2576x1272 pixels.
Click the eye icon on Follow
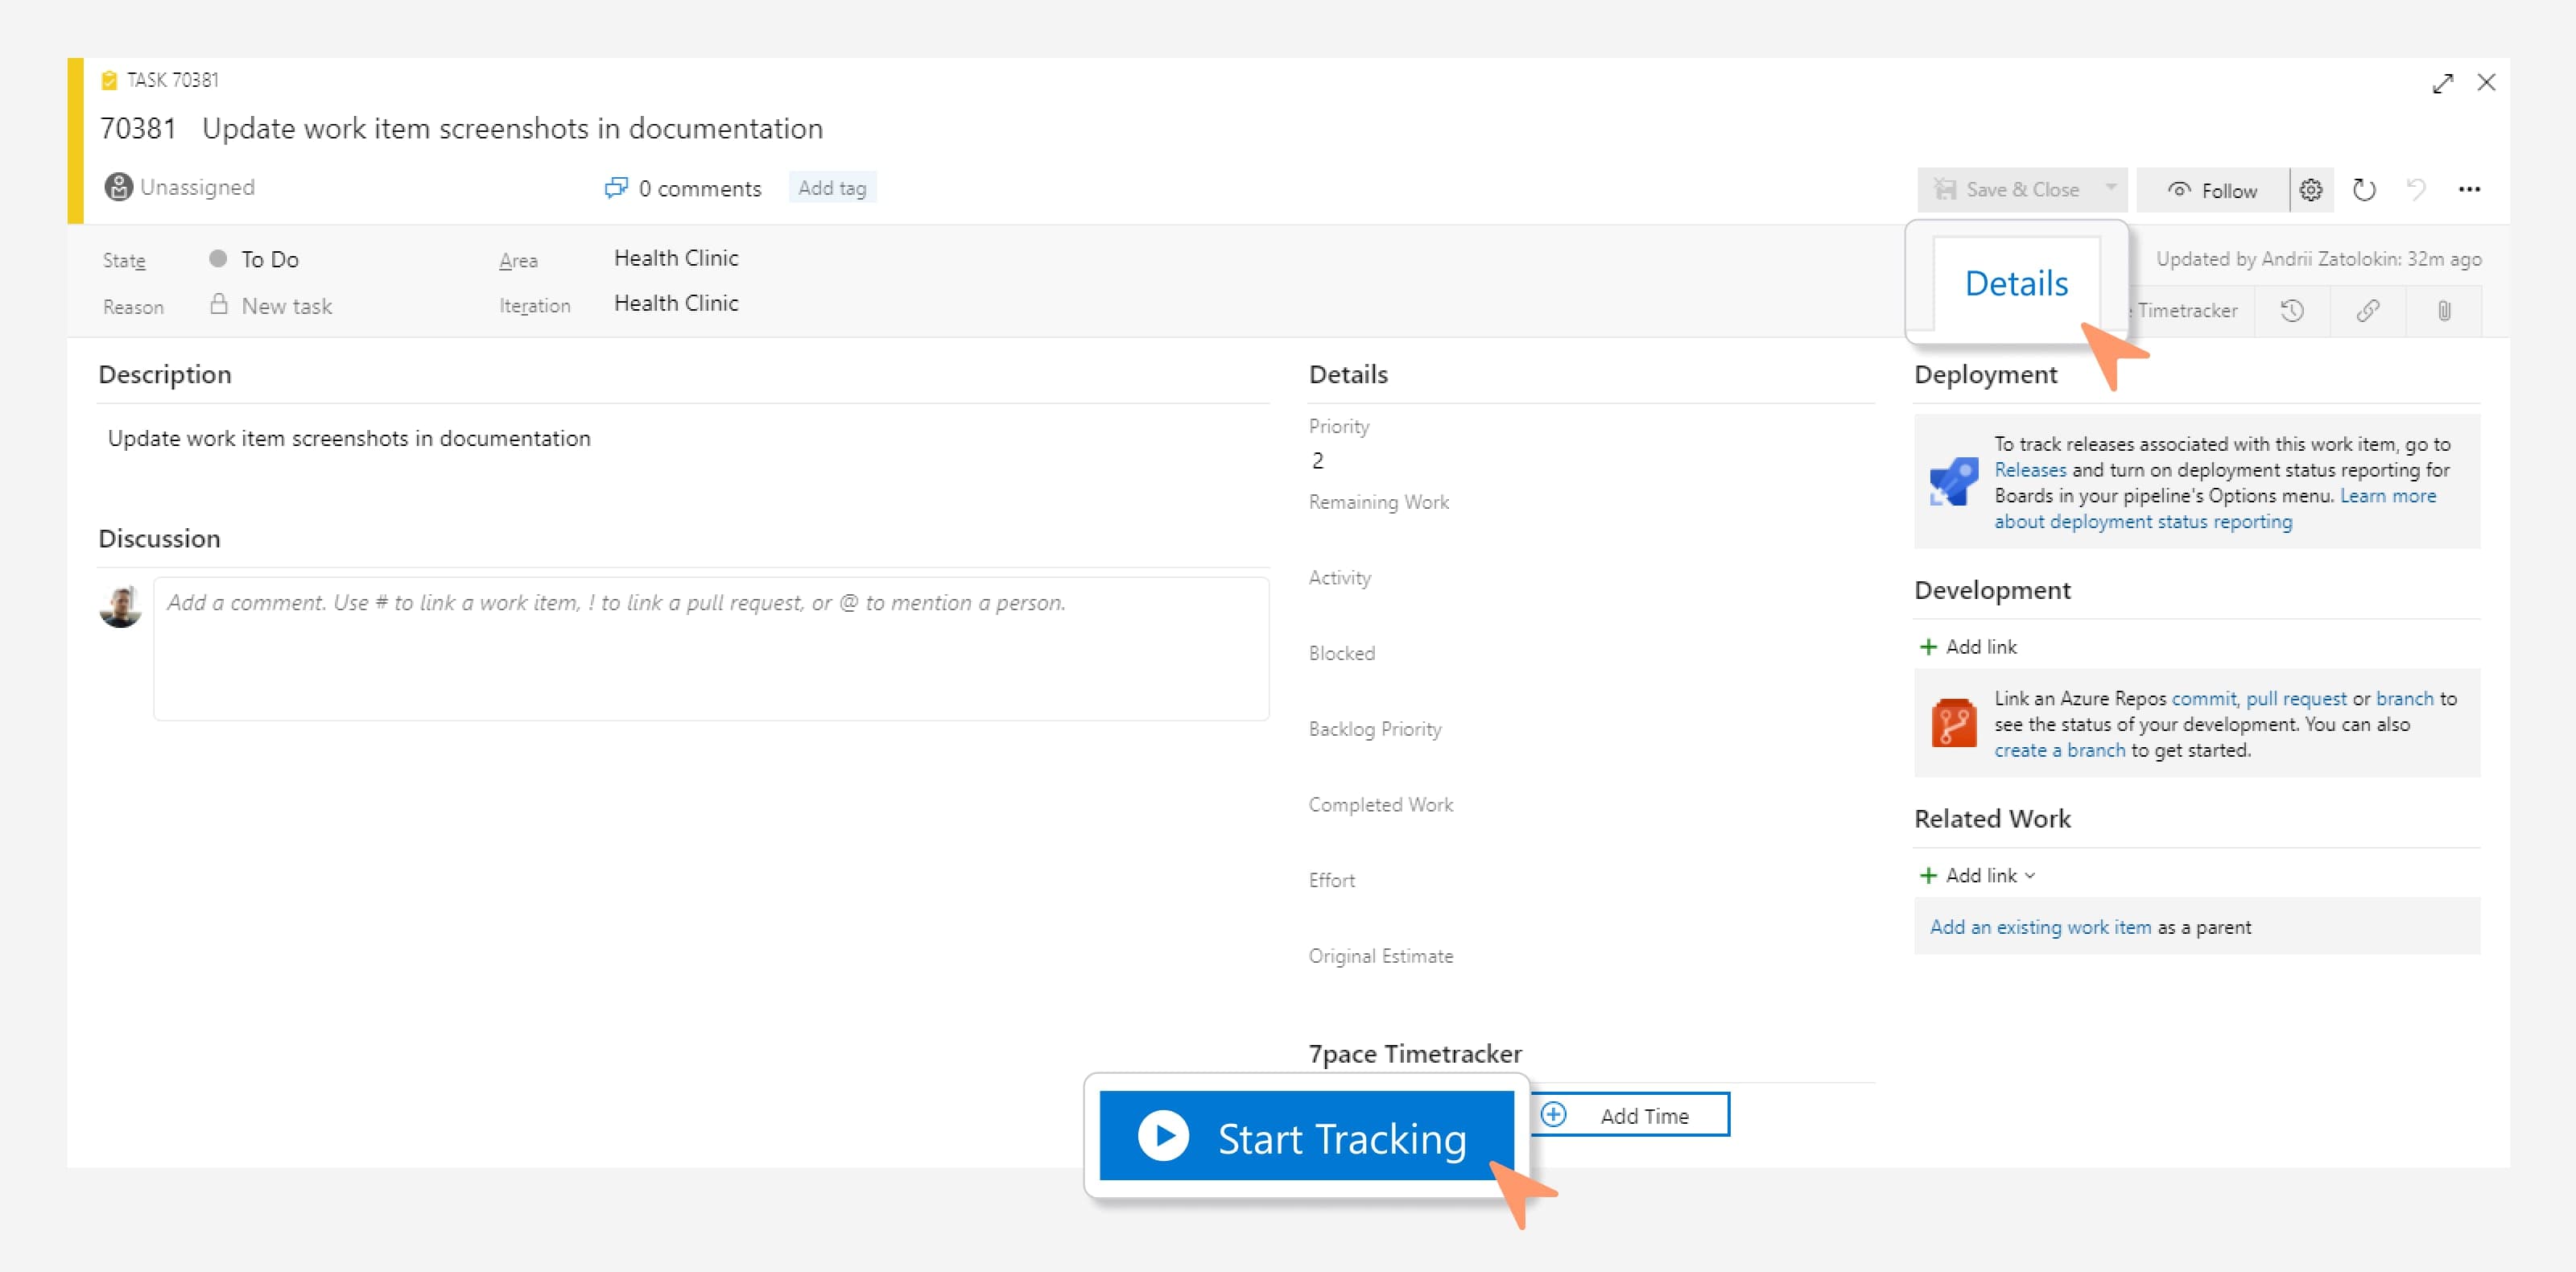point(2179,189)
